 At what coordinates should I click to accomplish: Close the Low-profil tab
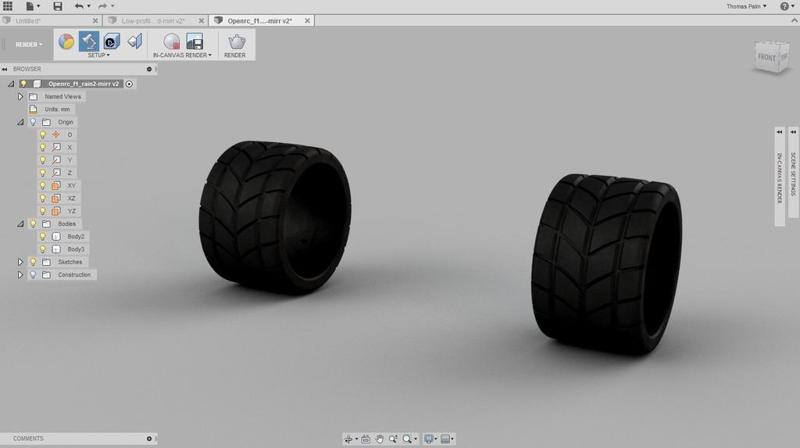202,21
